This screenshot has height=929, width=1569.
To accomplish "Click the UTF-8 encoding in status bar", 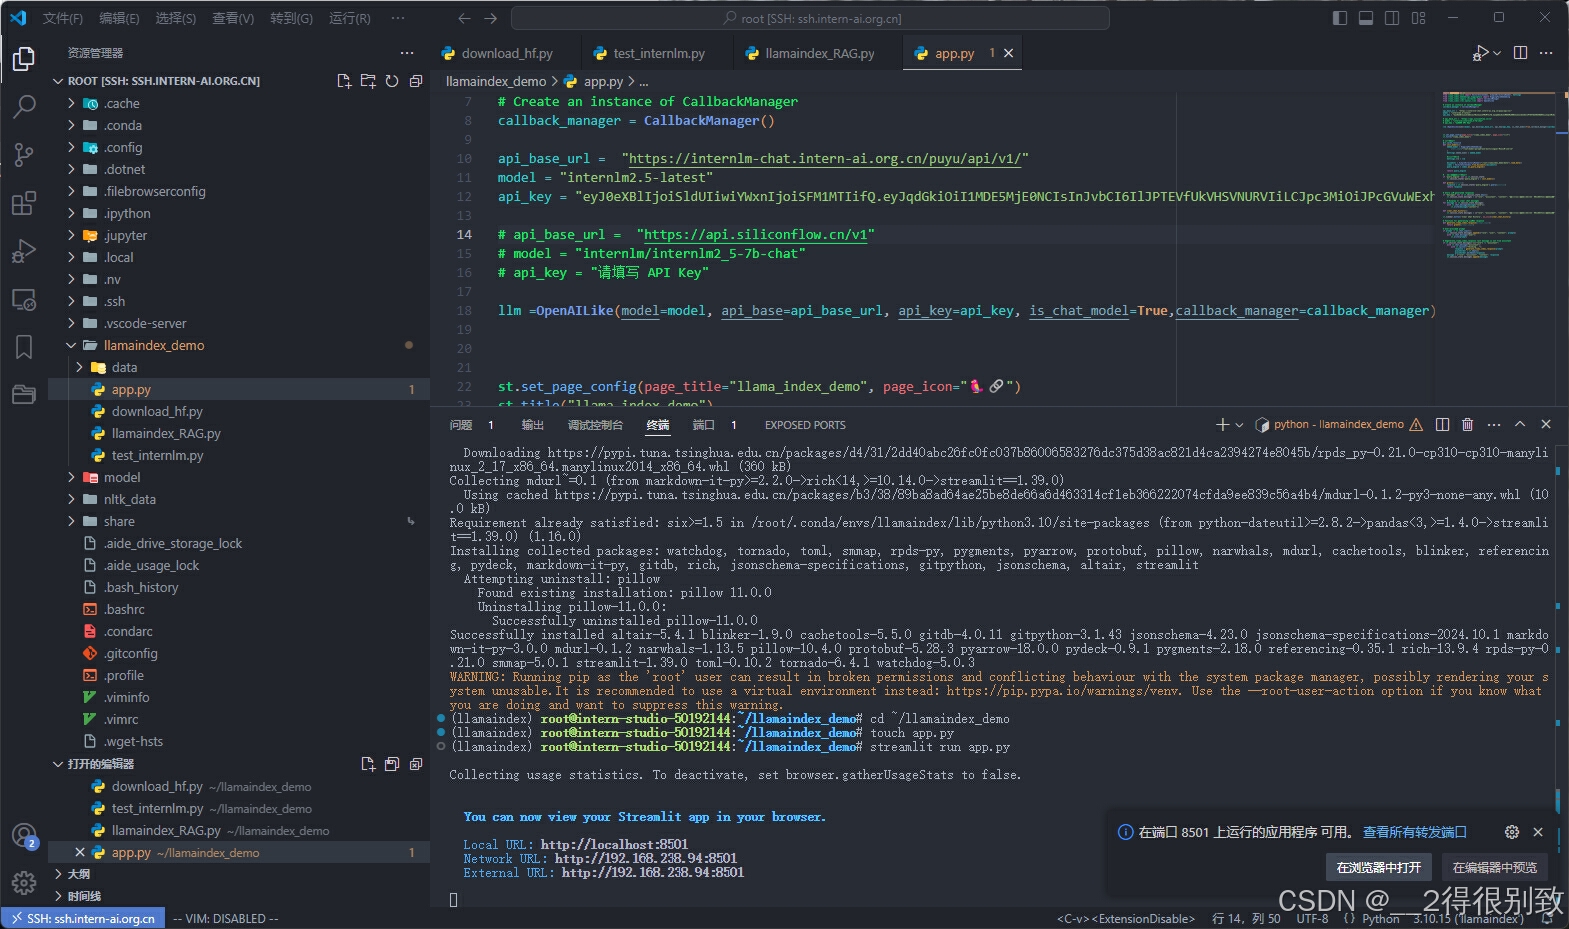I will click(x=1312, y=918).
